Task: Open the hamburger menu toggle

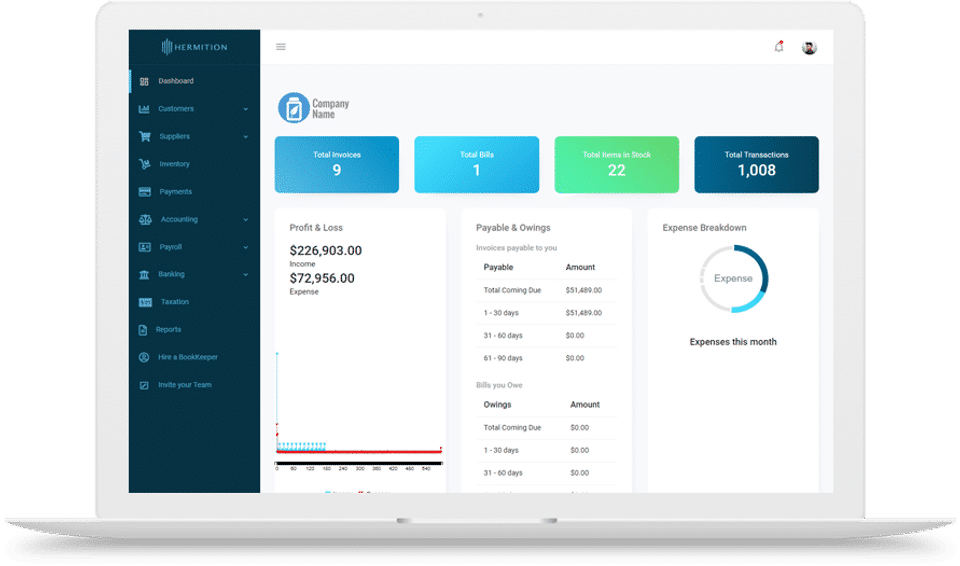Action: point(280,47)
